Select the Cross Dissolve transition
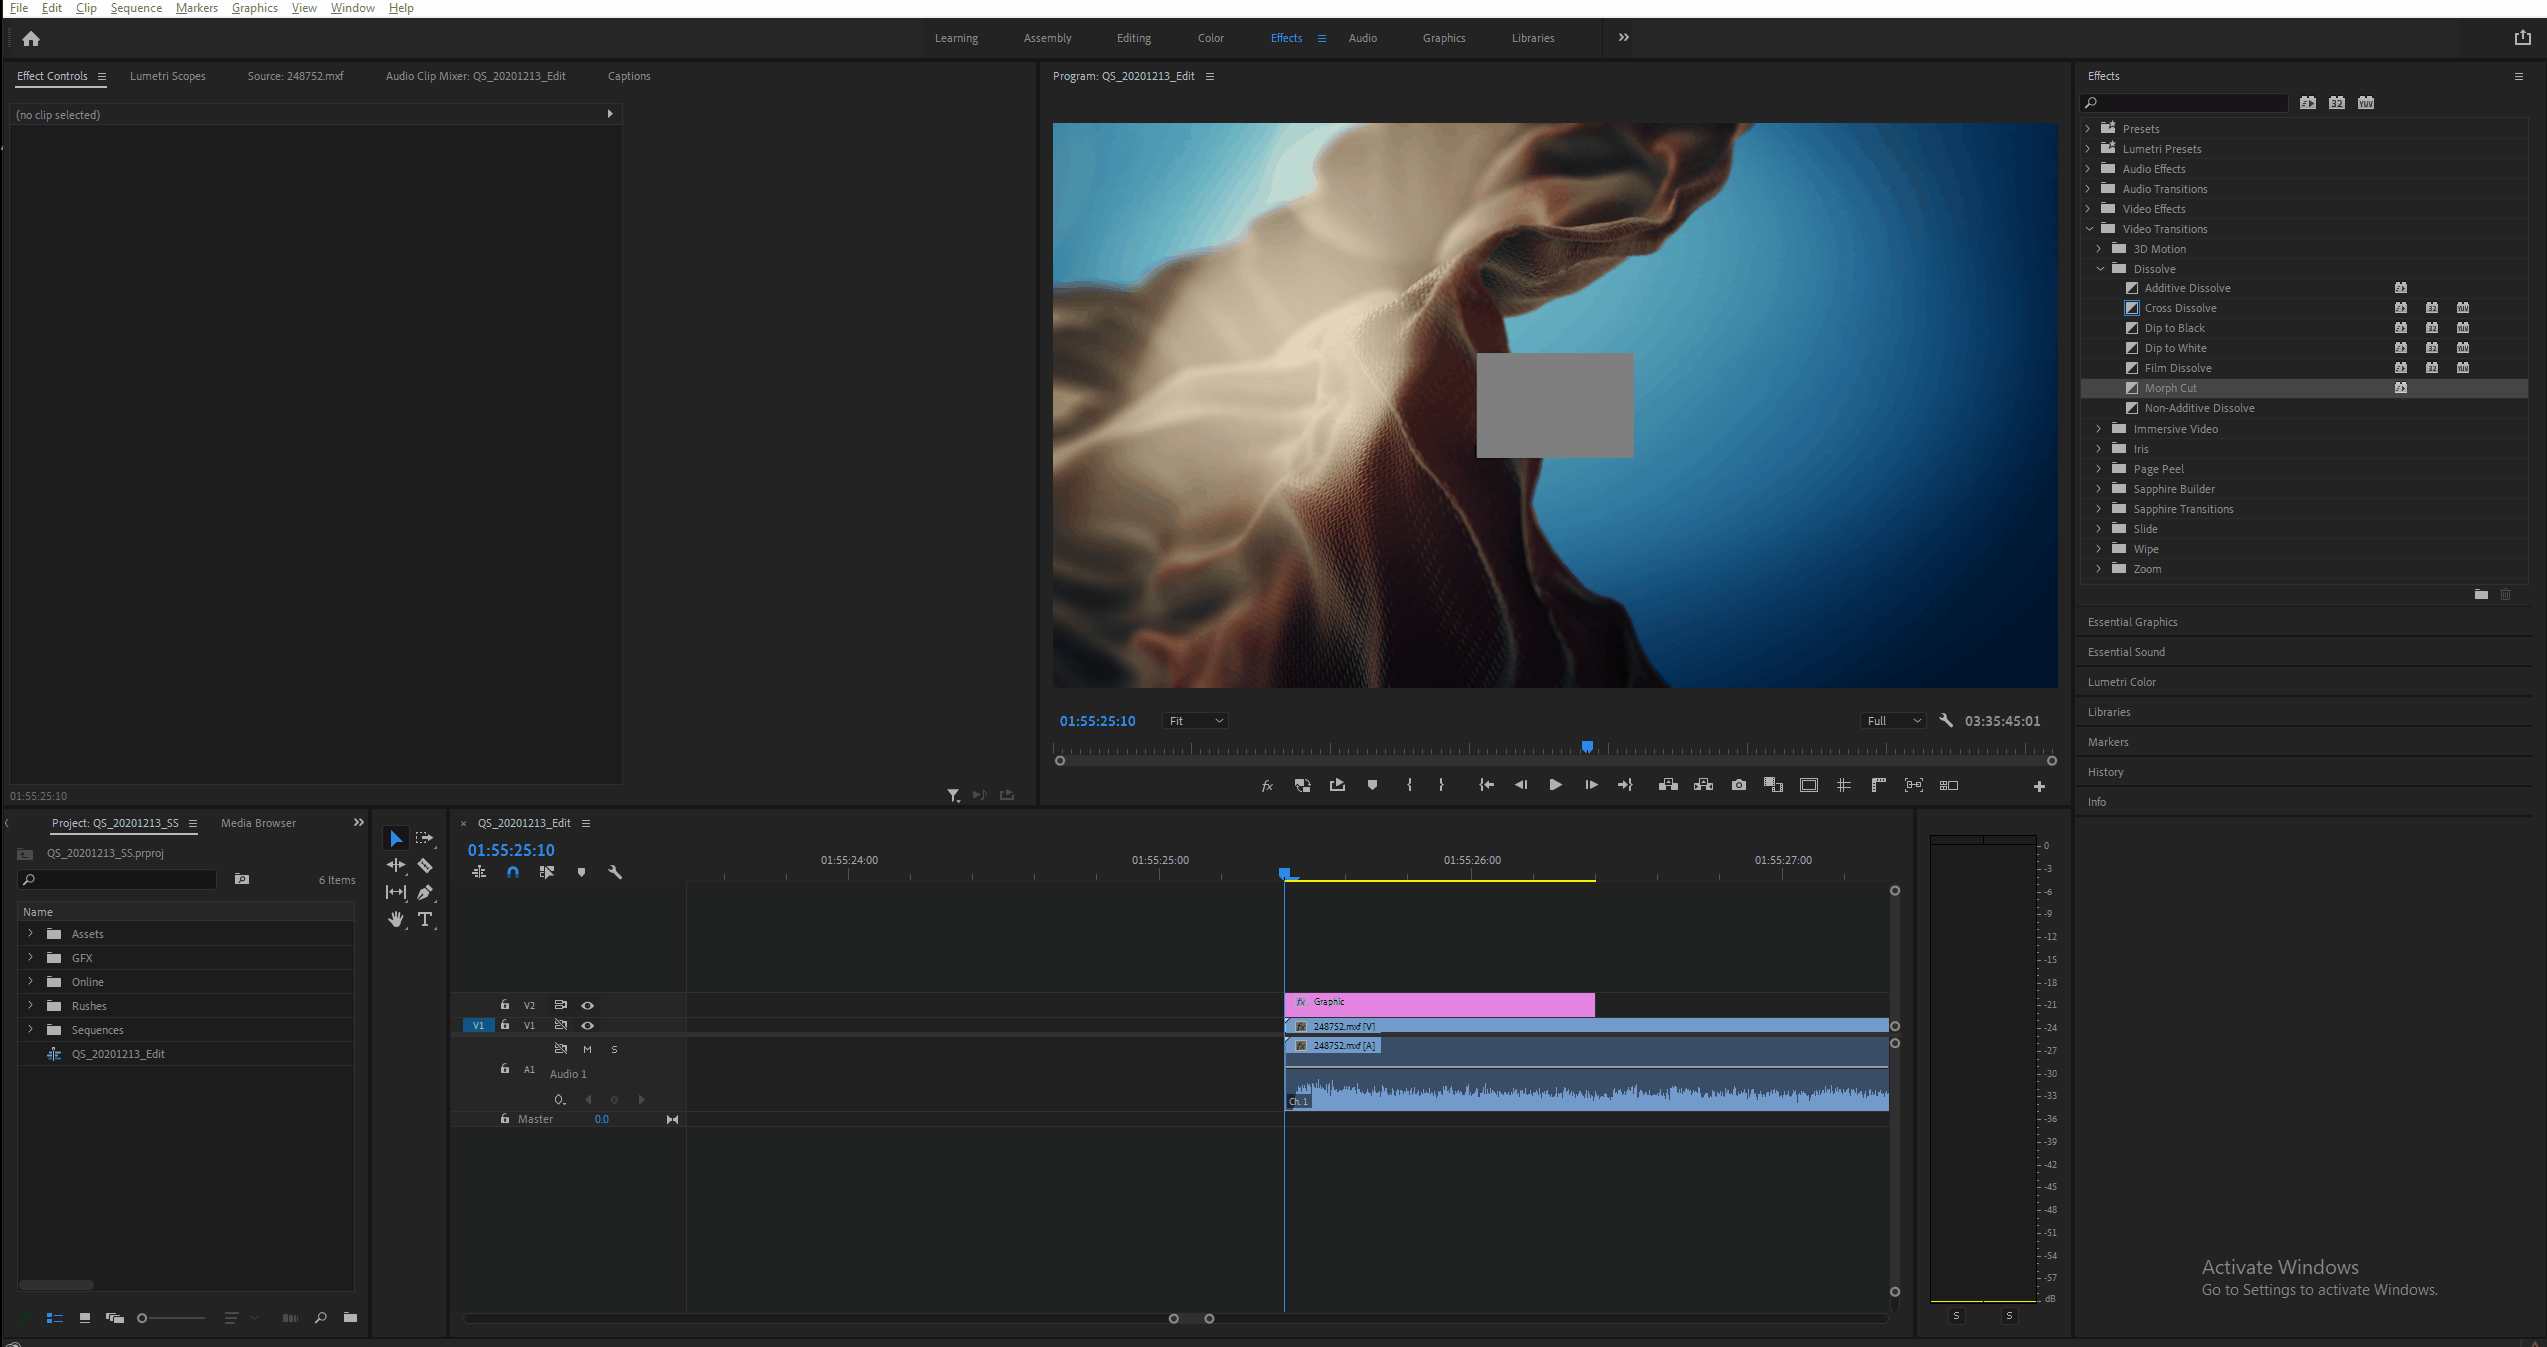The width and height of the screenshot is (2547, 1347). tap(2180, 308)
